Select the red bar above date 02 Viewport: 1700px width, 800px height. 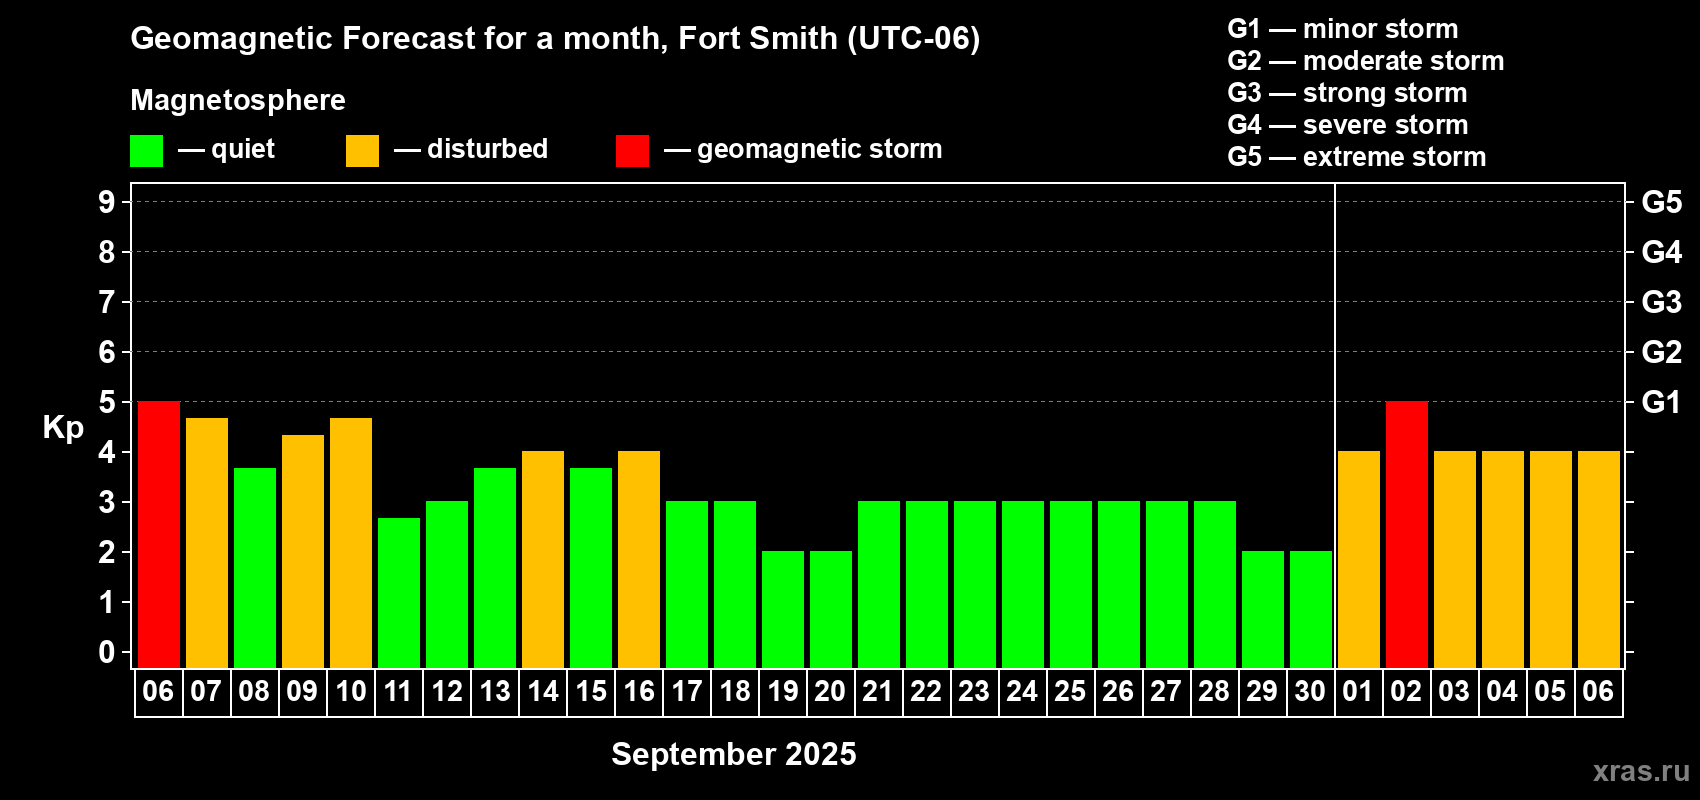[1407, 535]
